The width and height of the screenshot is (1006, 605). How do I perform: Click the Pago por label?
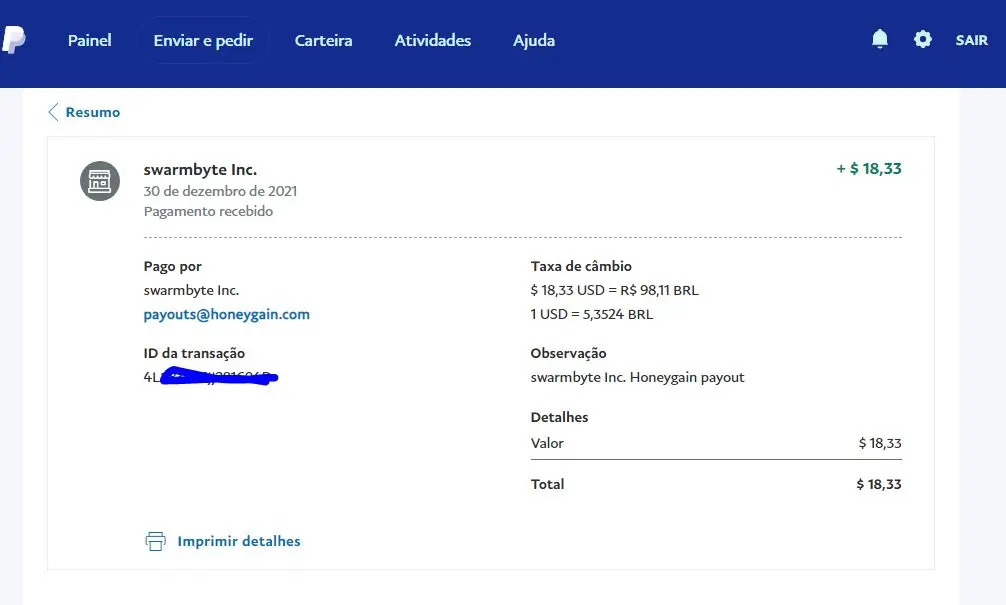(x=173, y=266)
